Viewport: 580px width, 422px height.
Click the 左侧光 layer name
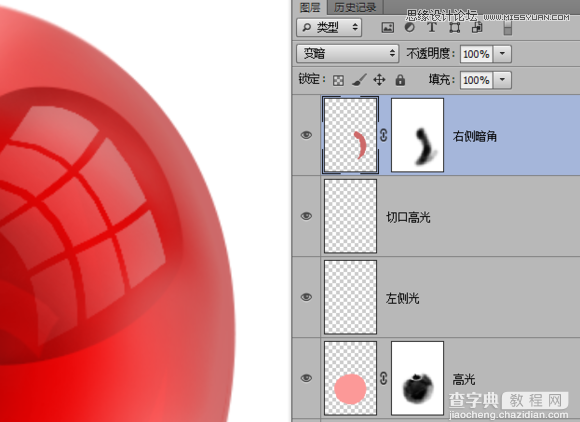point(402,298)
